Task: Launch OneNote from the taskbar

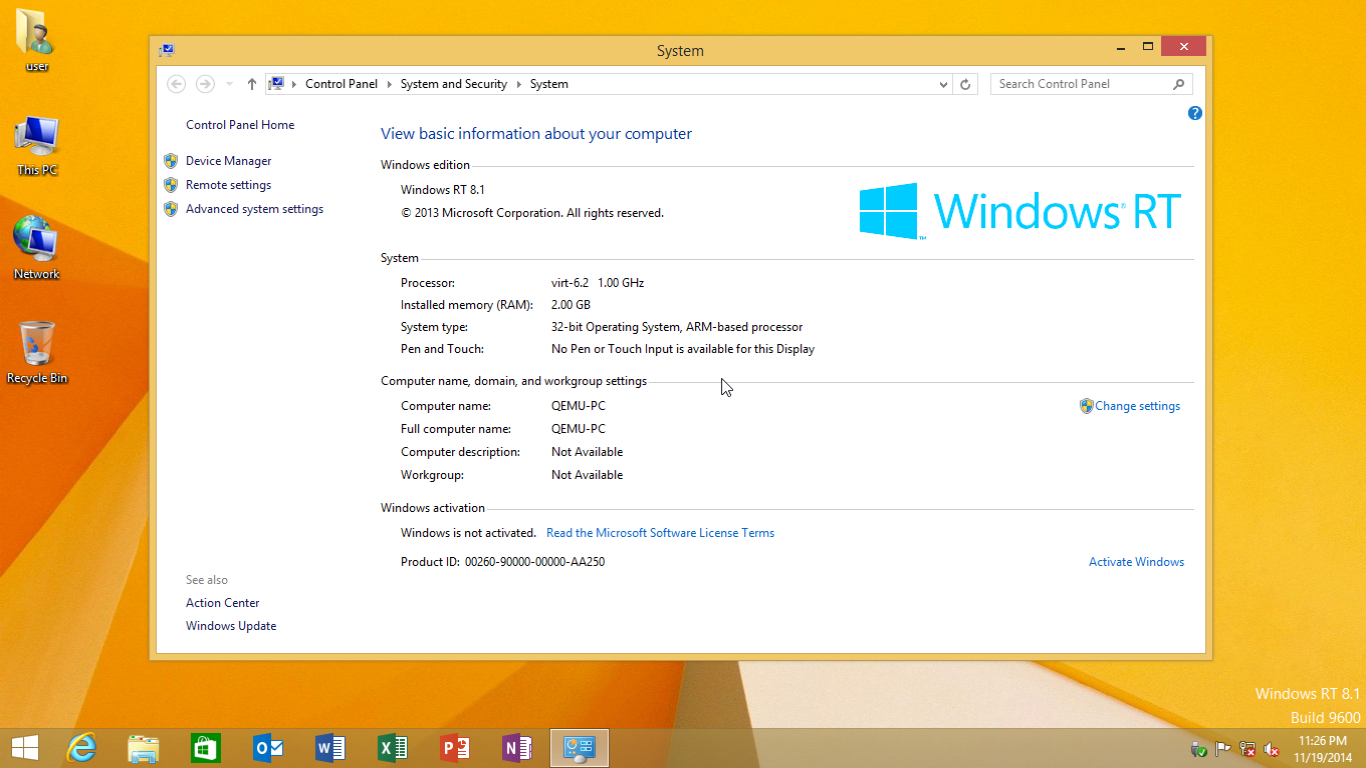Action: point(517,747)
